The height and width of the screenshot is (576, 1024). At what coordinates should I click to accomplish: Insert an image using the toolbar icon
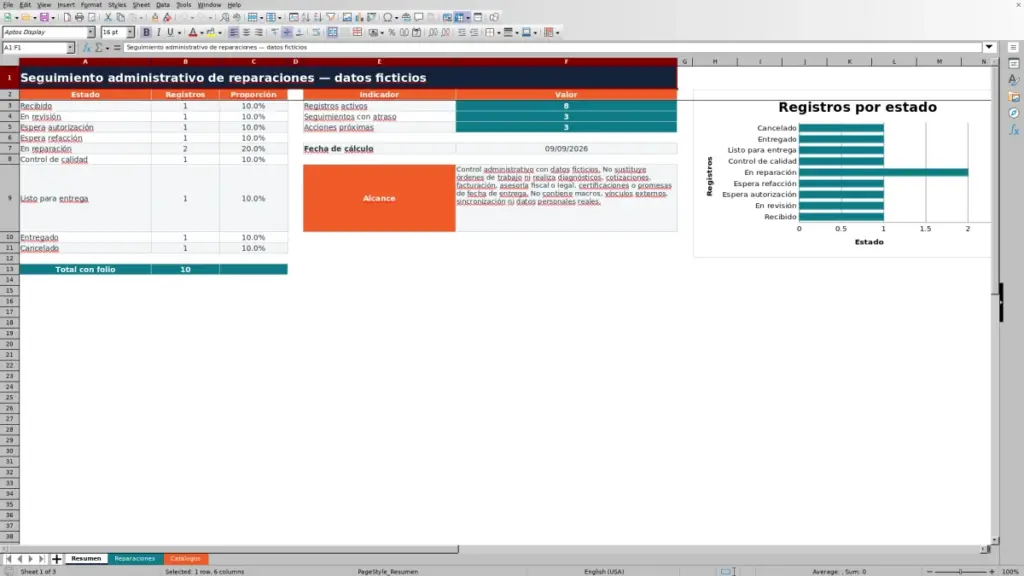(x=347, y=18)
